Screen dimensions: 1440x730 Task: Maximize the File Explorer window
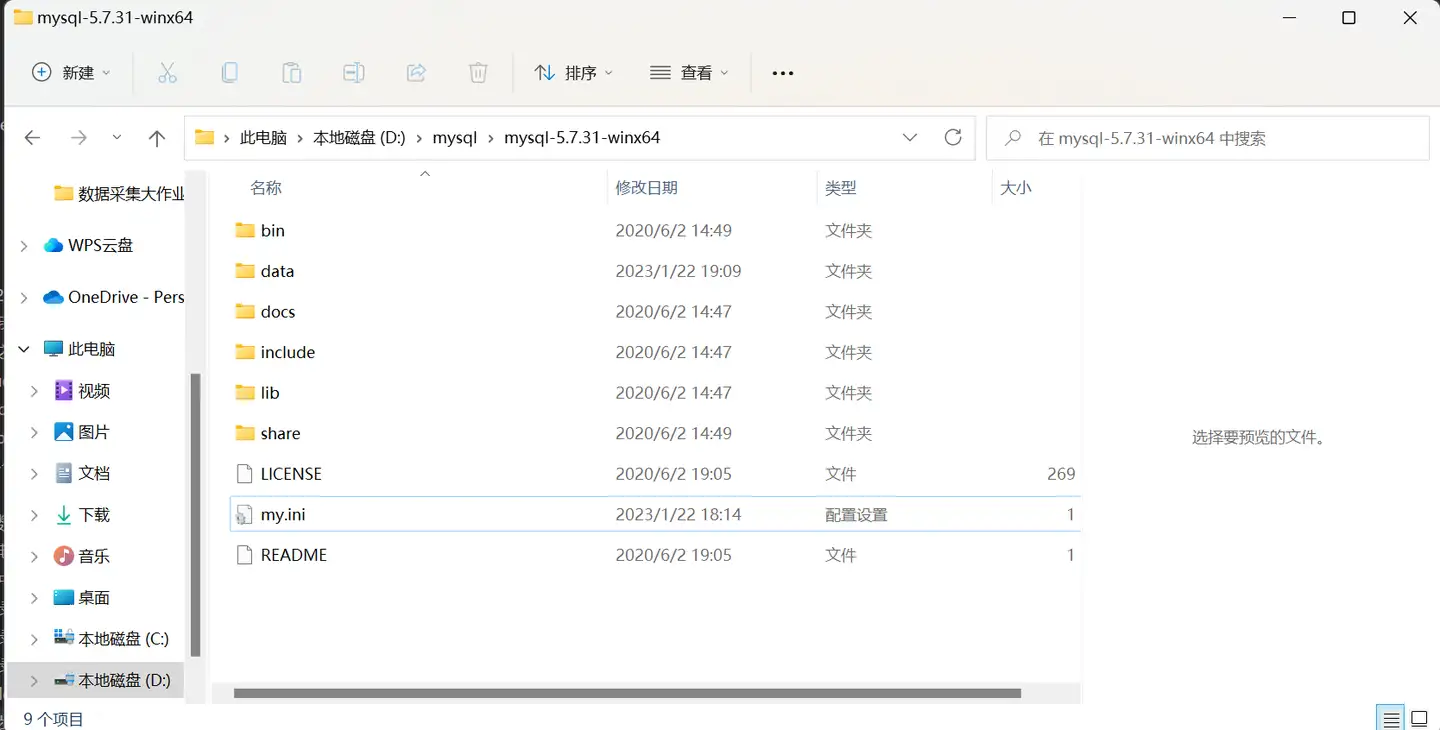(x=1348, y=18)
